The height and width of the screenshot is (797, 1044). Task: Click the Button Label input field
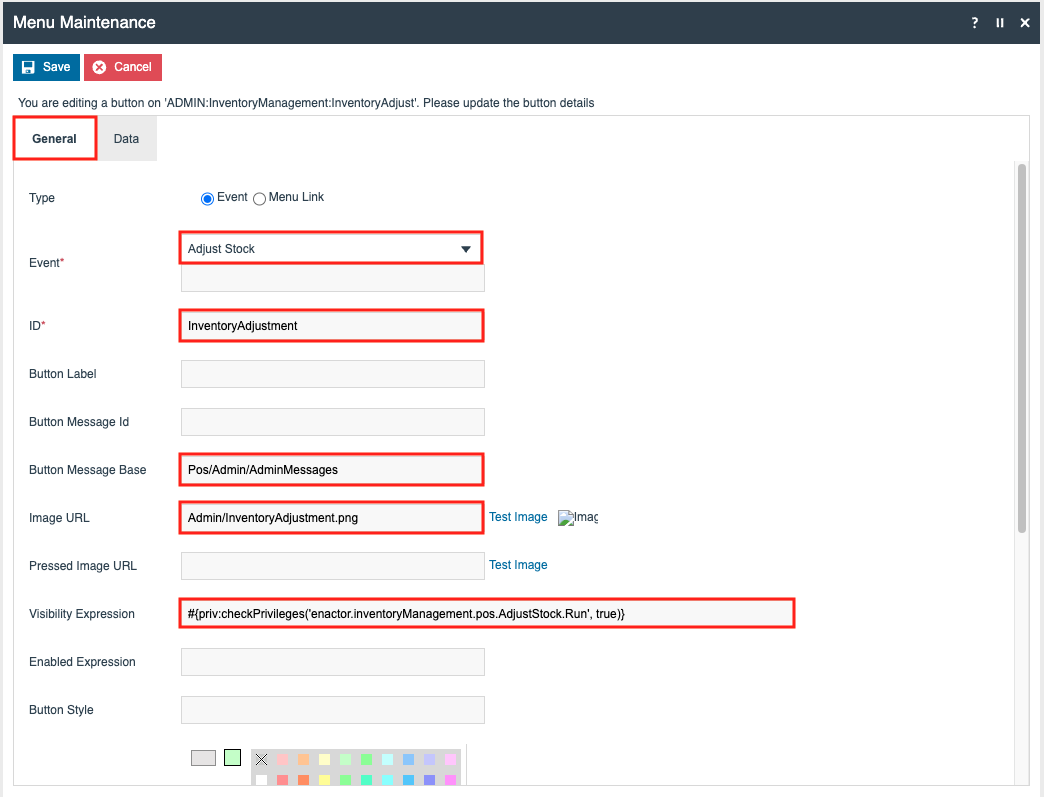click(332, 374)
